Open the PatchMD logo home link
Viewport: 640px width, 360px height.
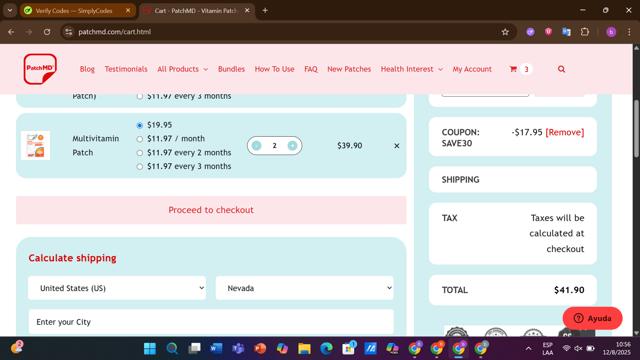point(40,69)
